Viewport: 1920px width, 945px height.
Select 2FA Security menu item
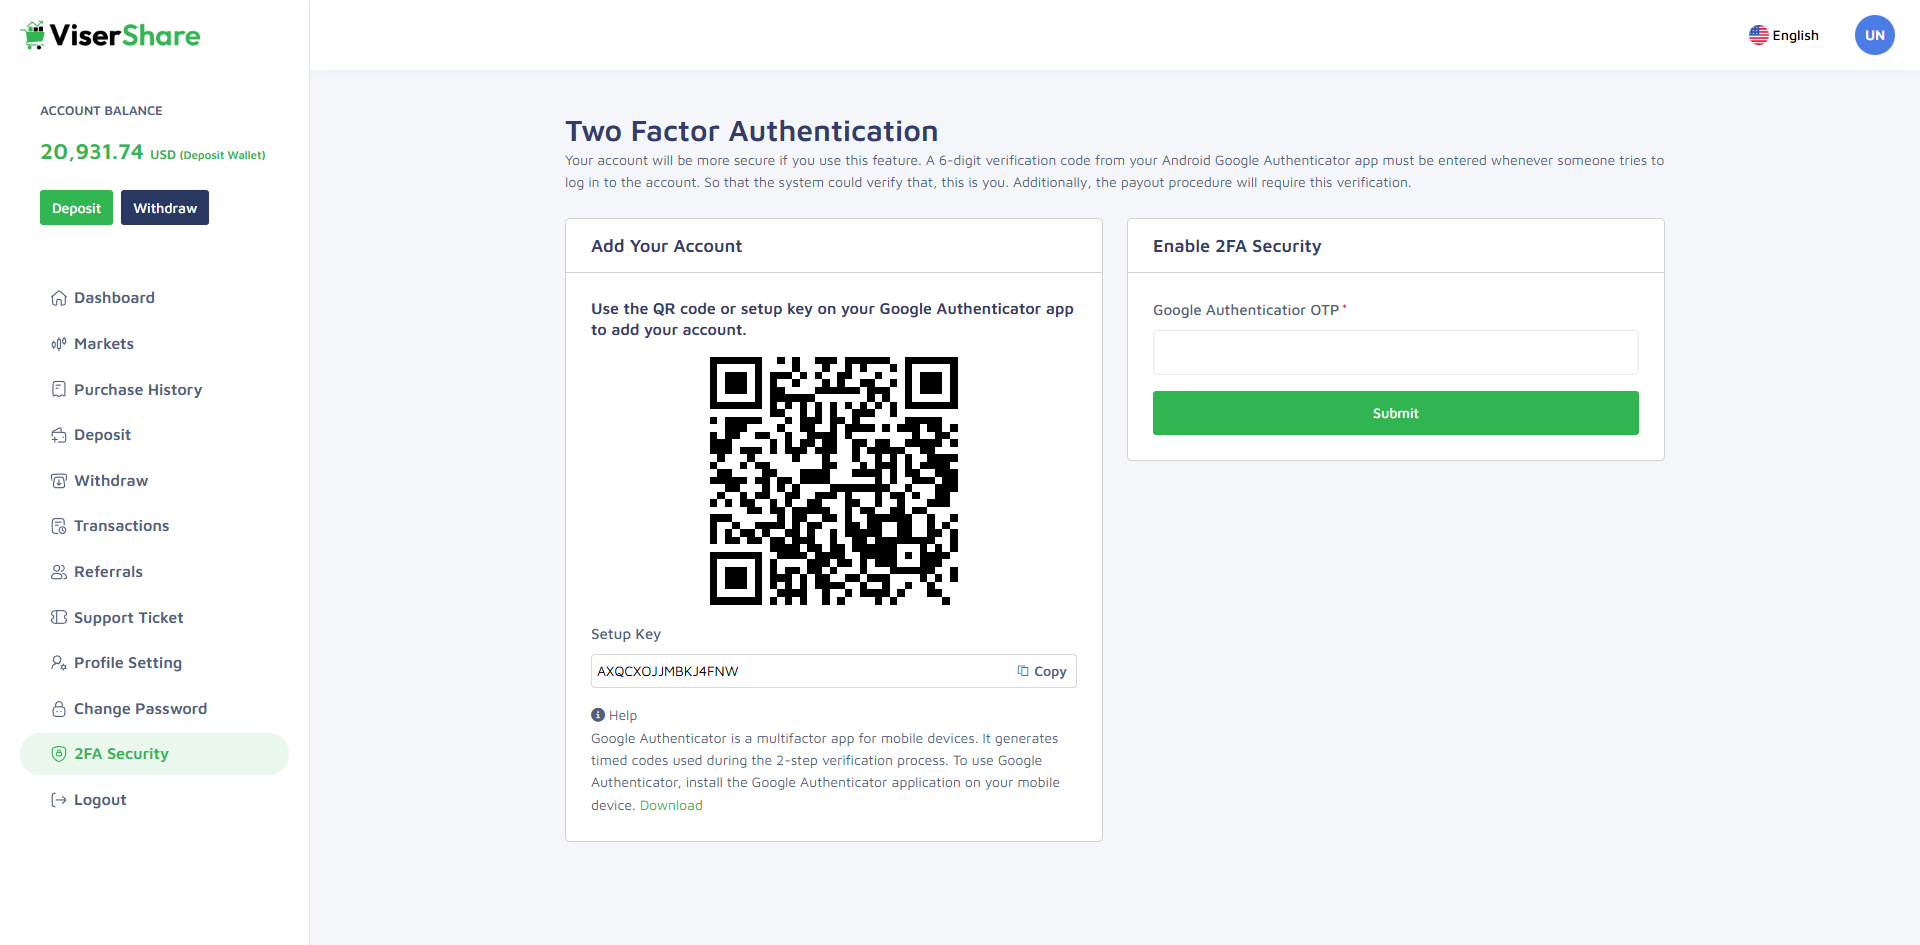pyautogui.click(x=121, y=754)
